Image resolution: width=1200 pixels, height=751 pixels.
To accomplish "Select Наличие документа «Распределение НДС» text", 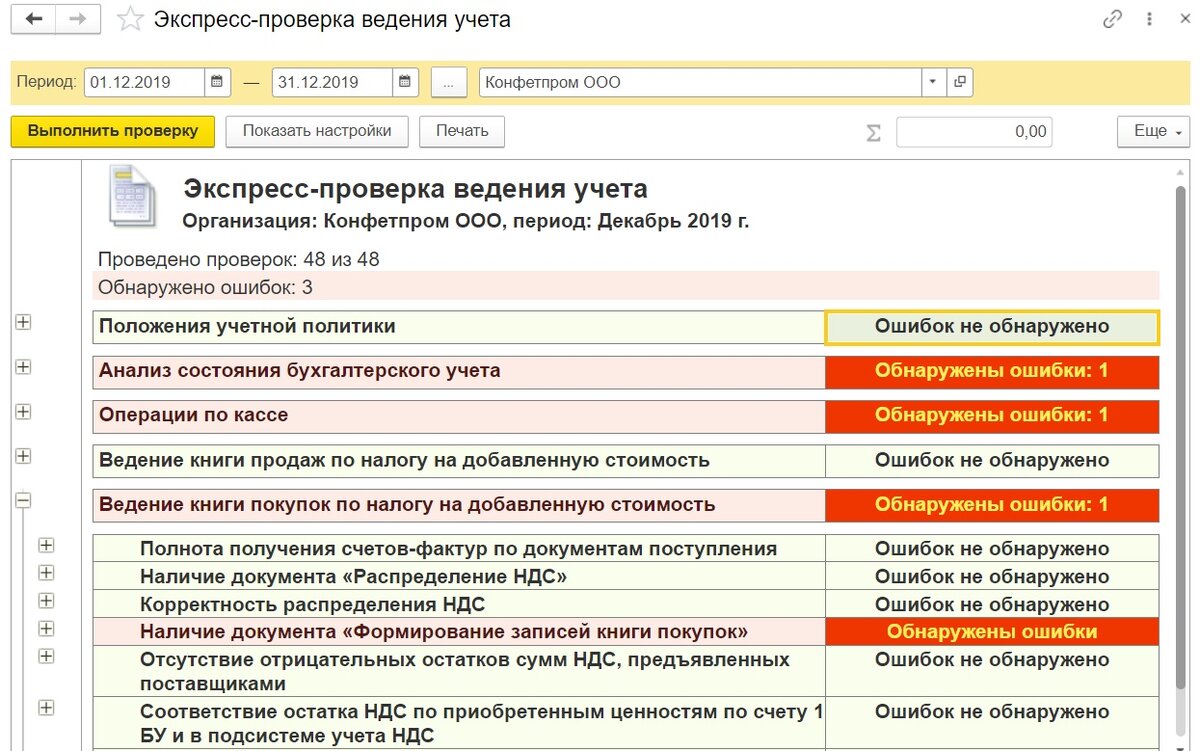I will coord(354,577).
